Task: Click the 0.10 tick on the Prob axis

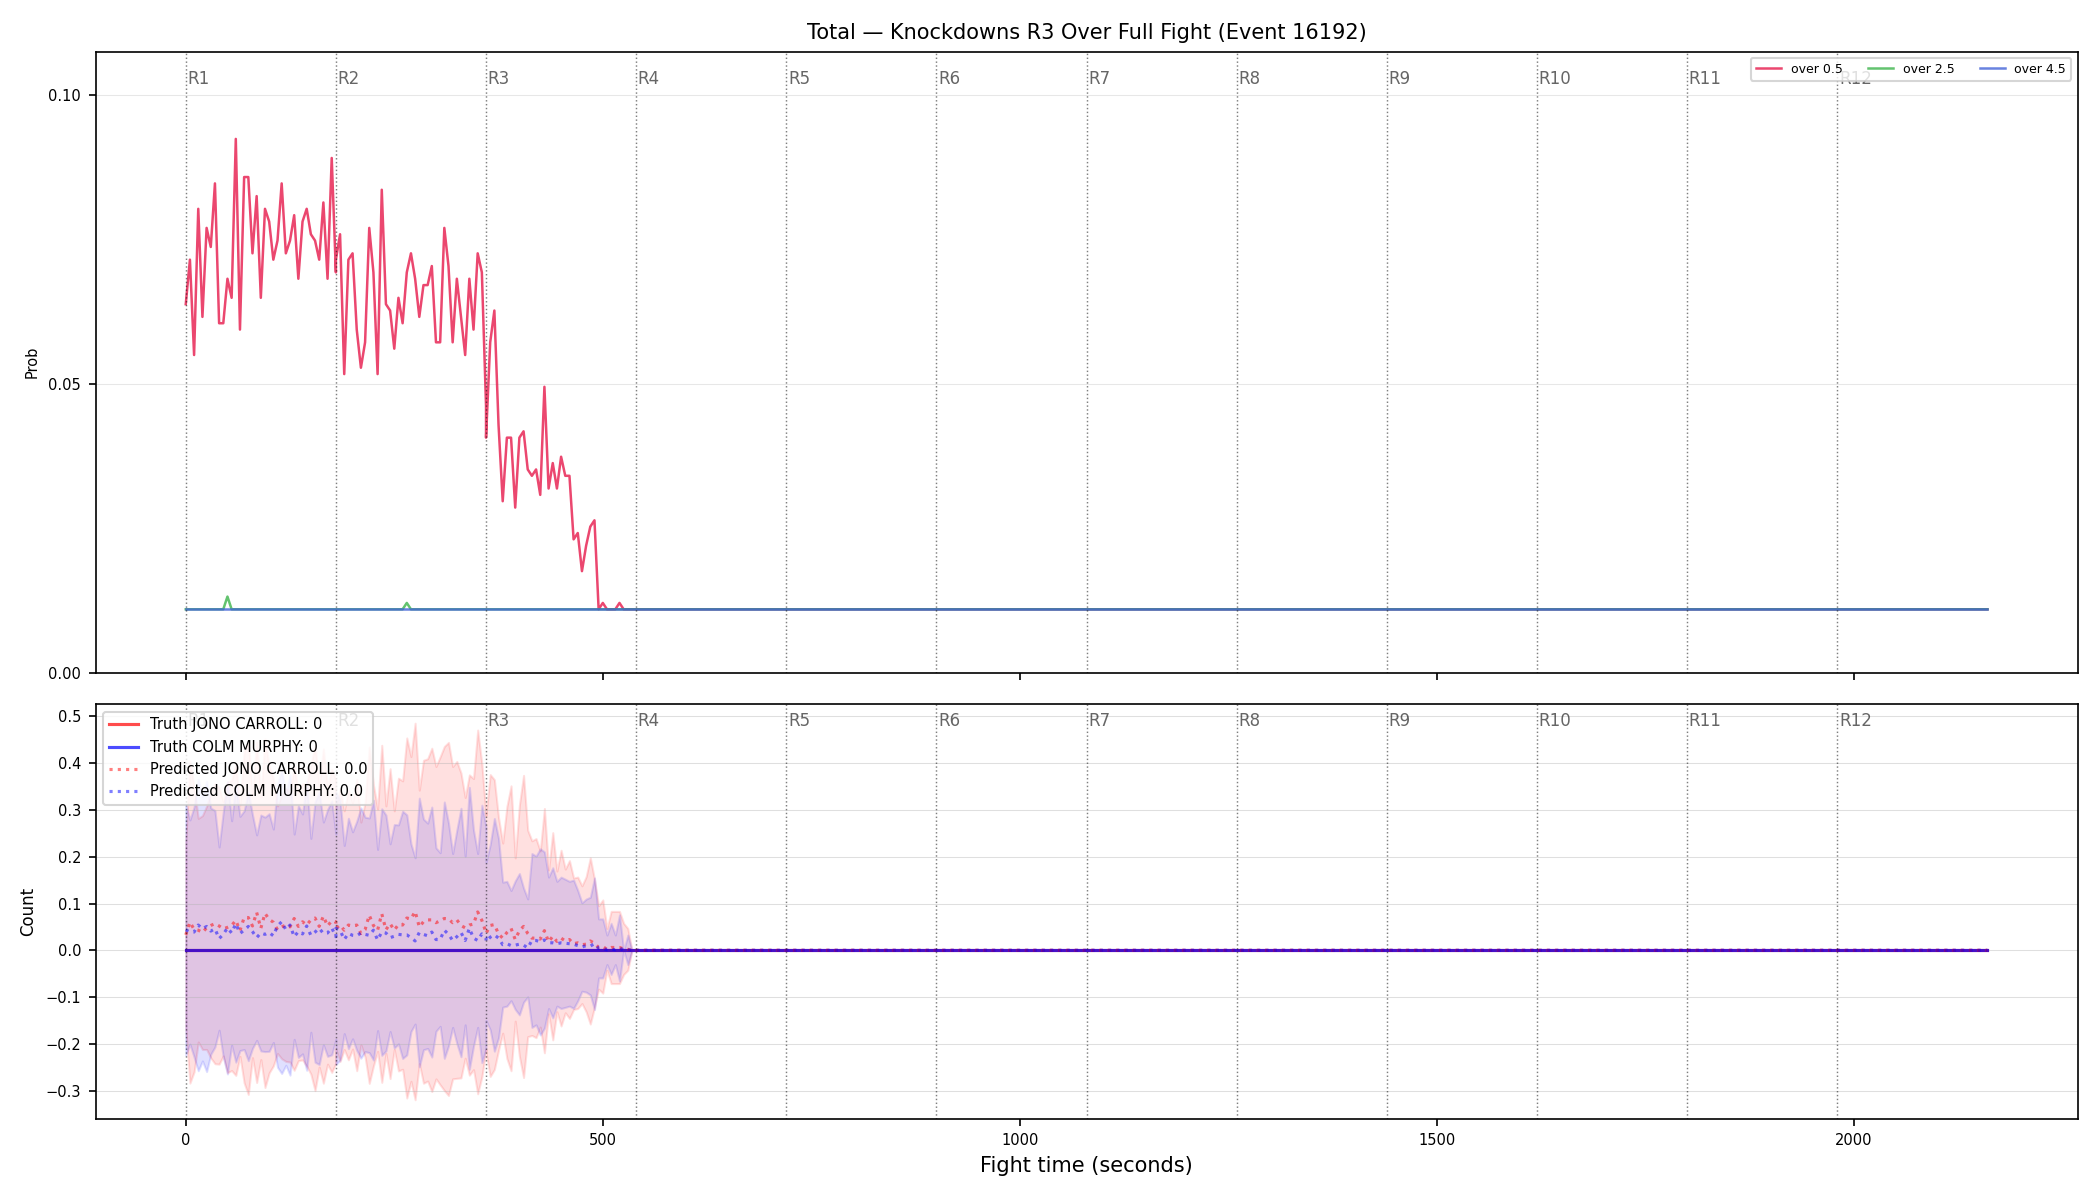Action: [65, 96]
